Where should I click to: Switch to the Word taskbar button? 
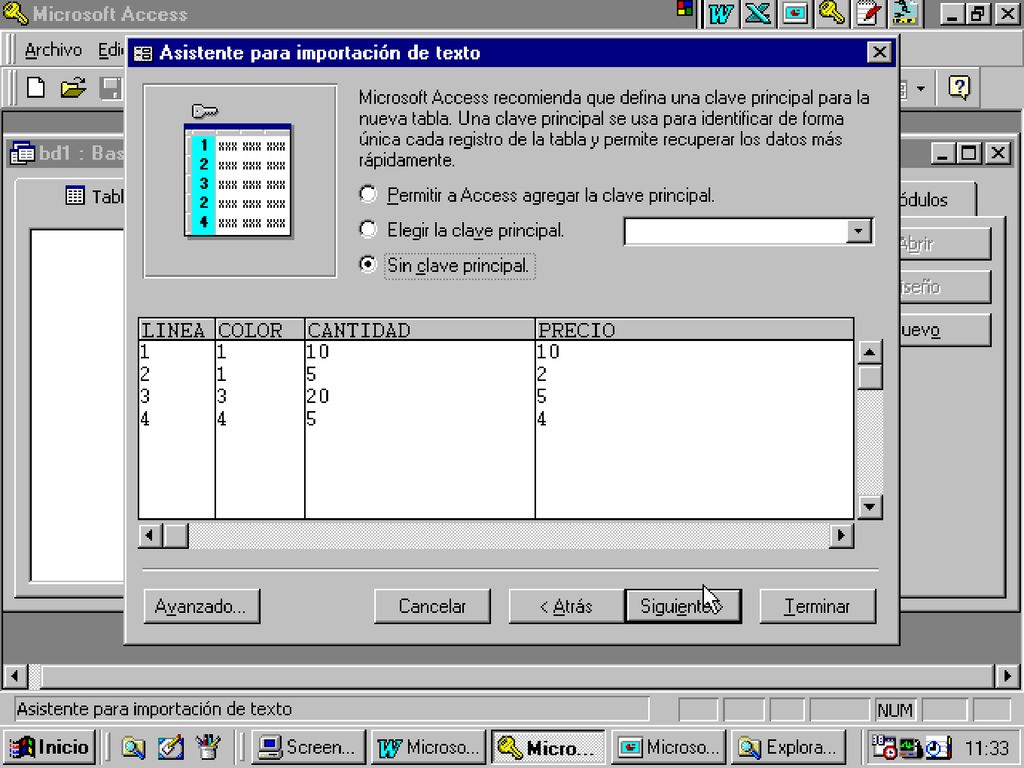click(428, 746)
